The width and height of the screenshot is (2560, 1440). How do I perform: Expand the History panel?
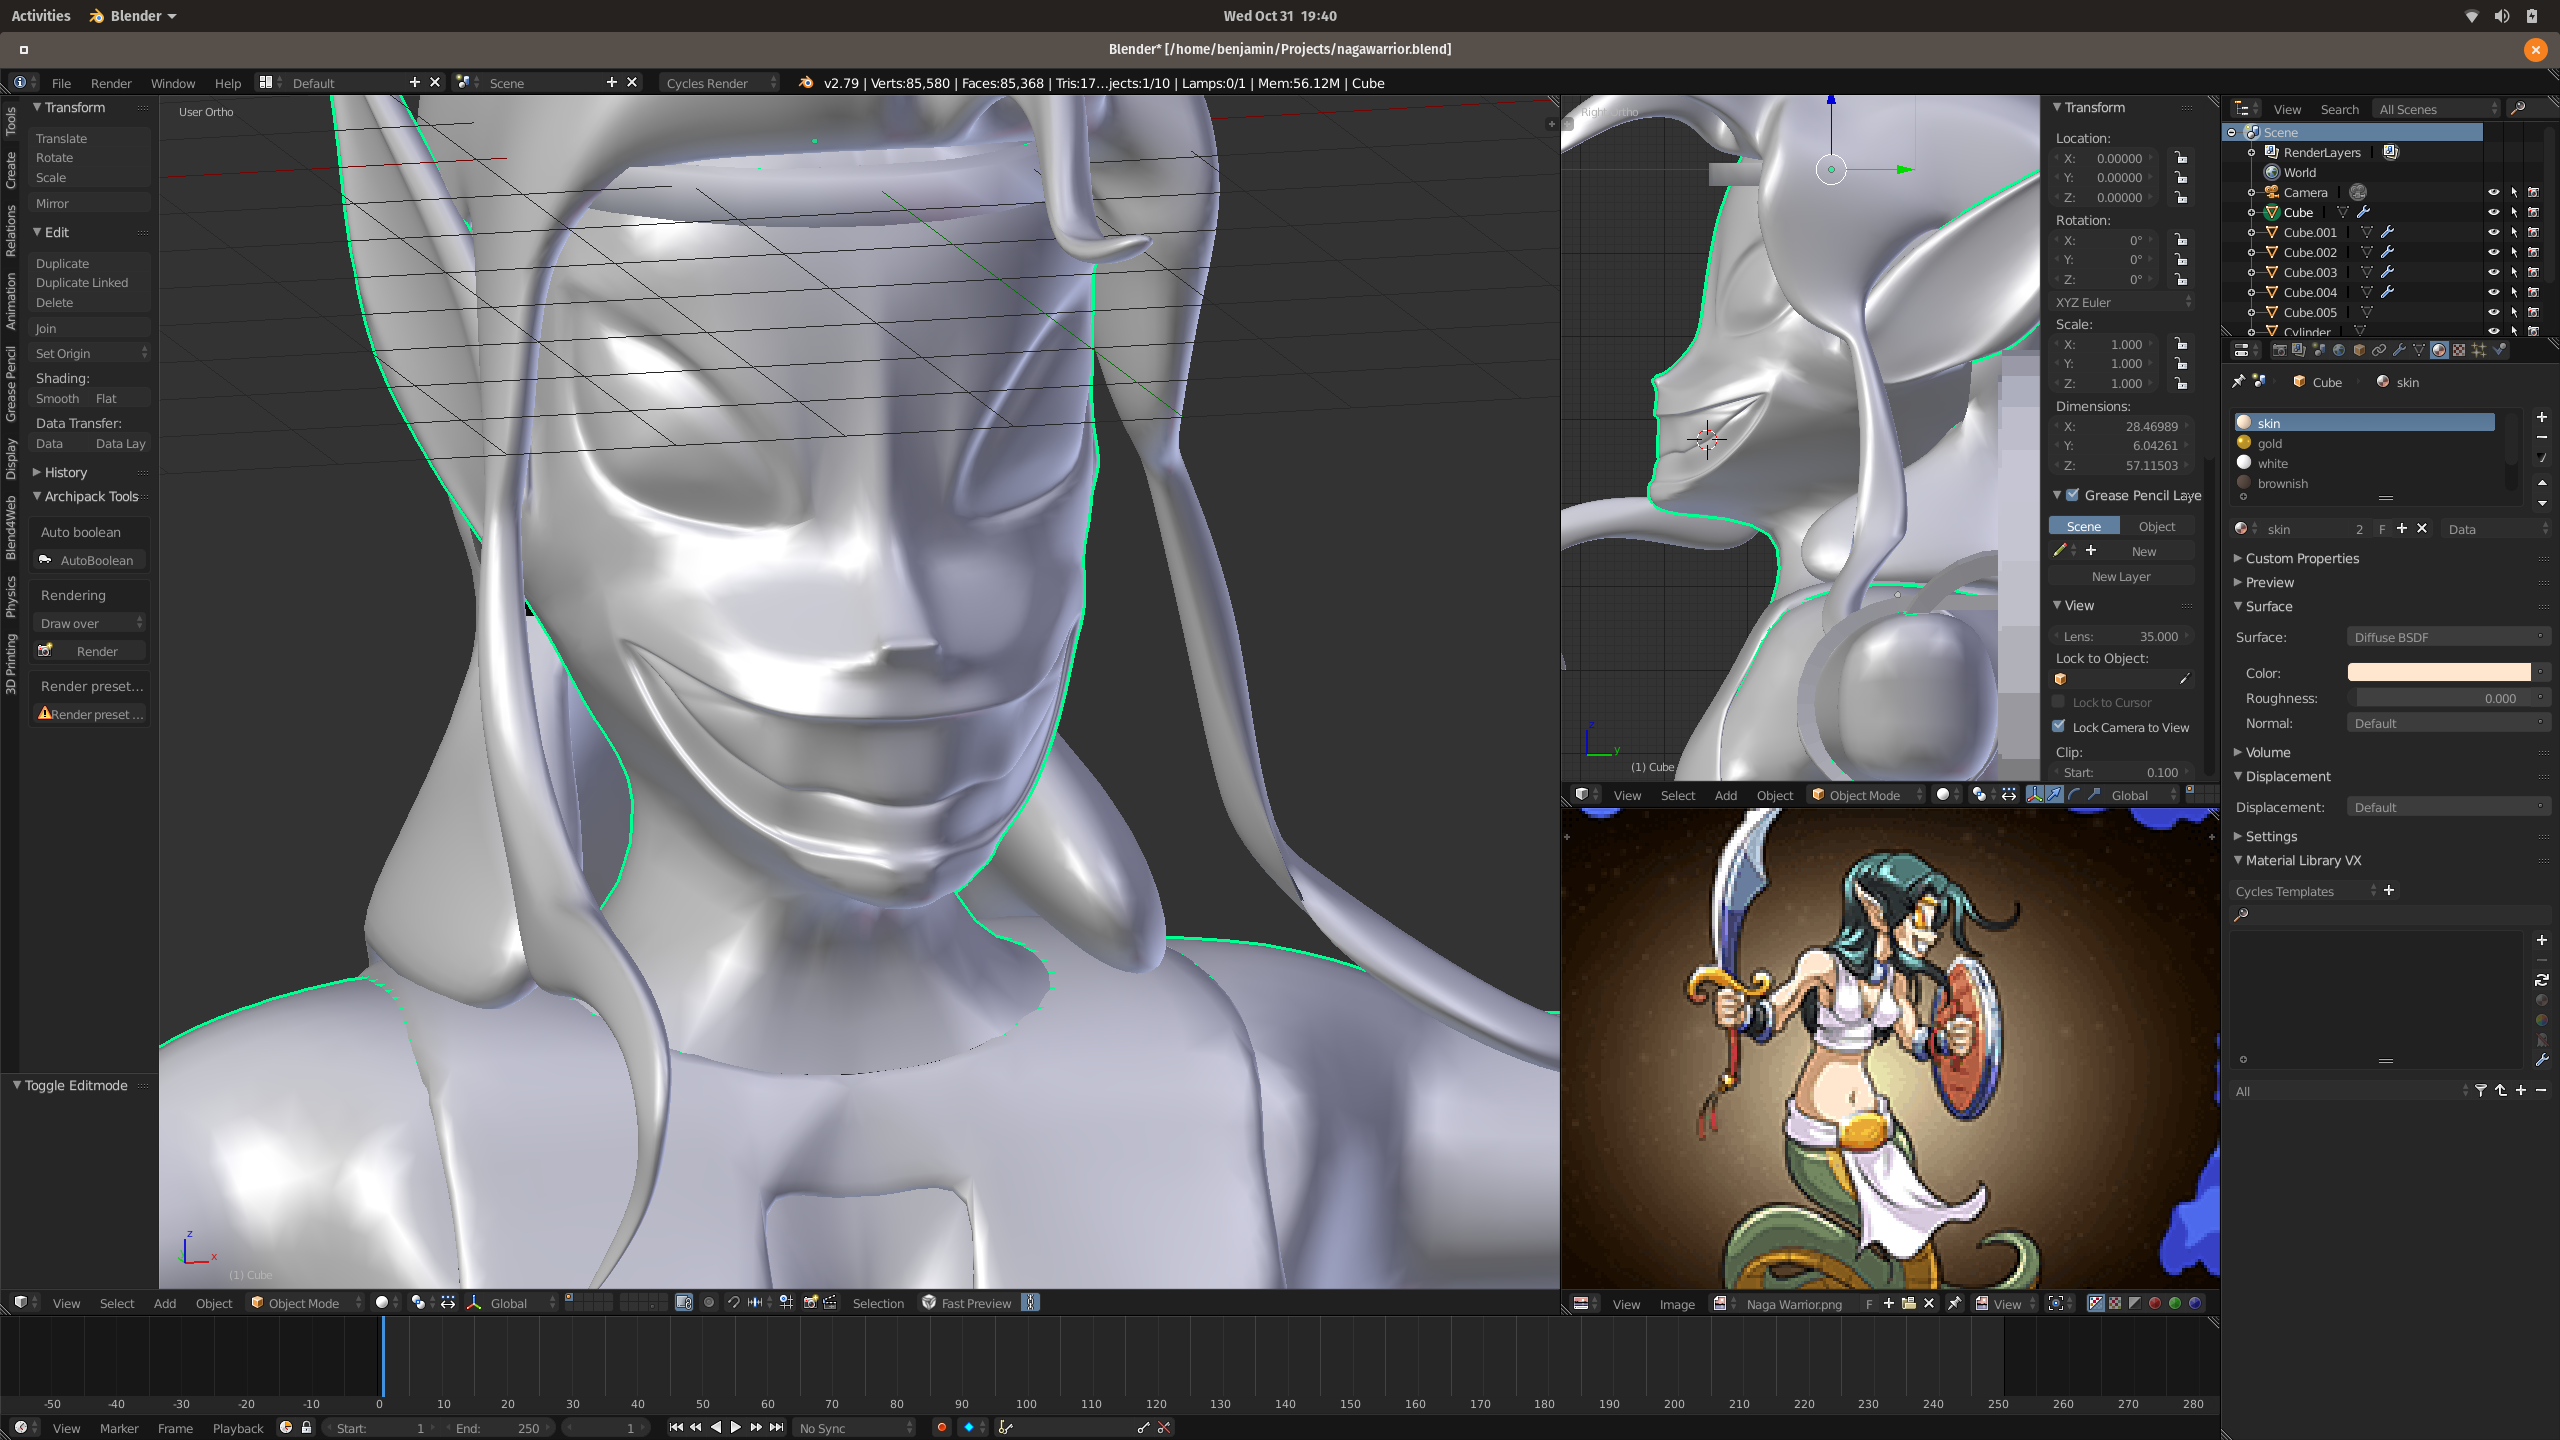[x=66, y=472]
